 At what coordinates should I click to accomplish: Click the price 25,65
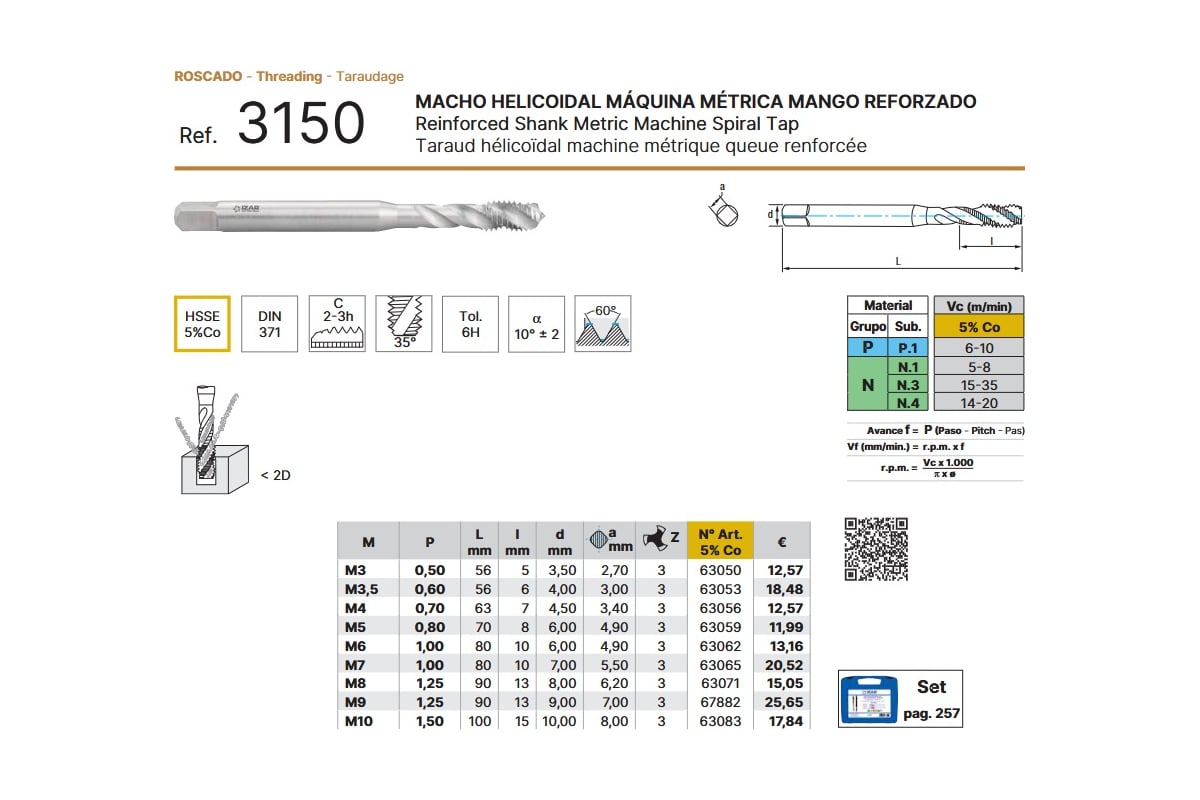pos(785,703)
